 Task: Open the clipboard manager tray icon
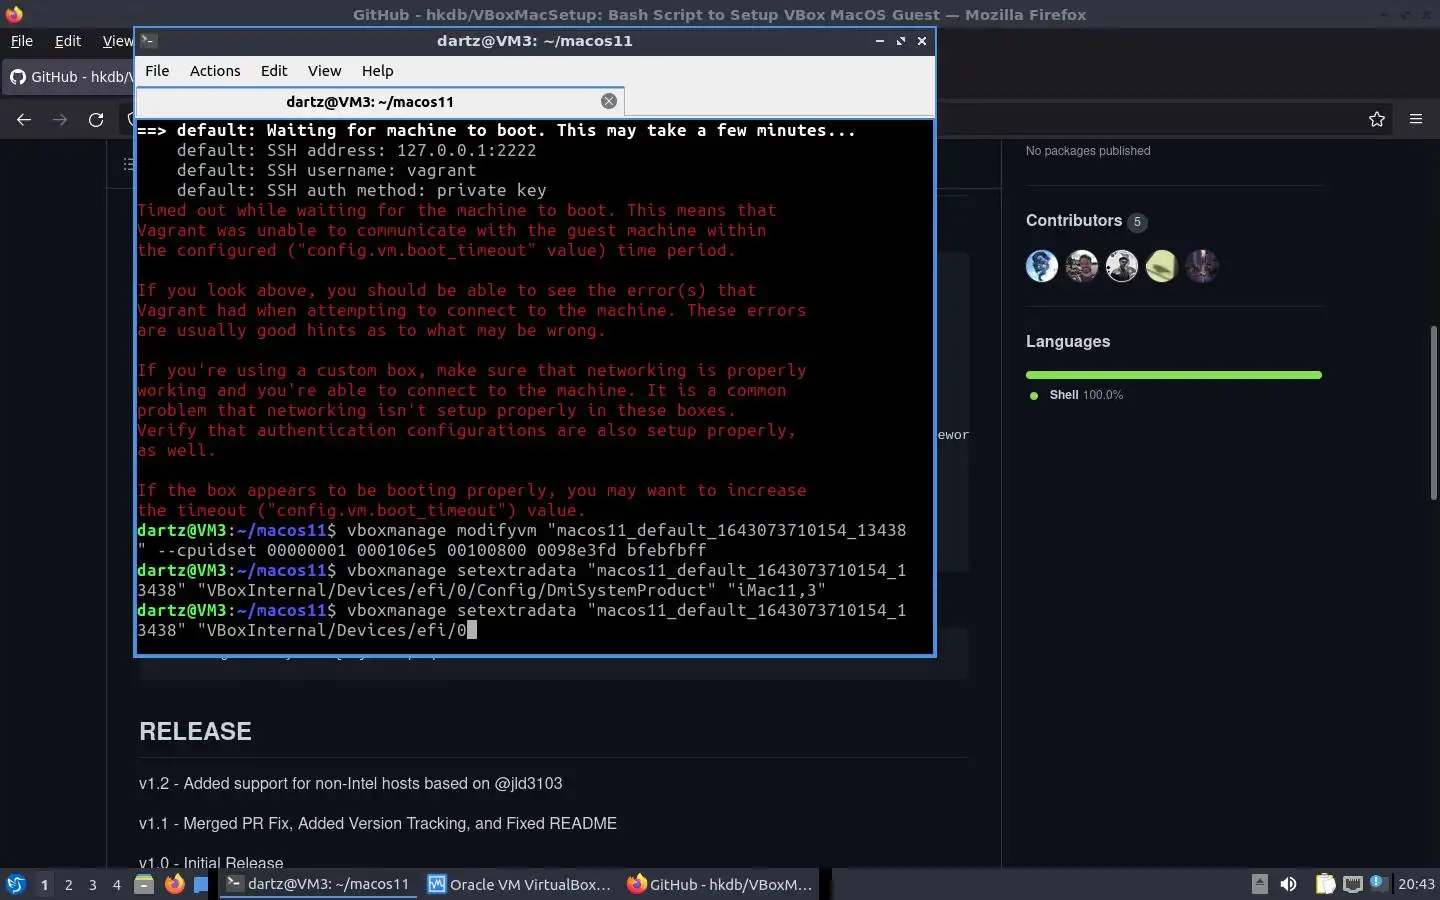[x=1325, y=884]
